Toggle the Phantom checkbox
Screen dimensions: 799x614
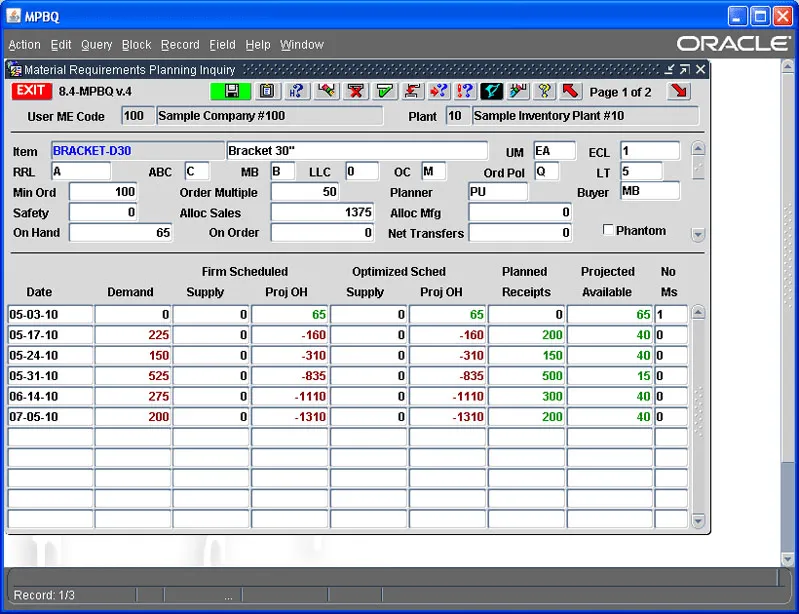click(x=607, y=230)
